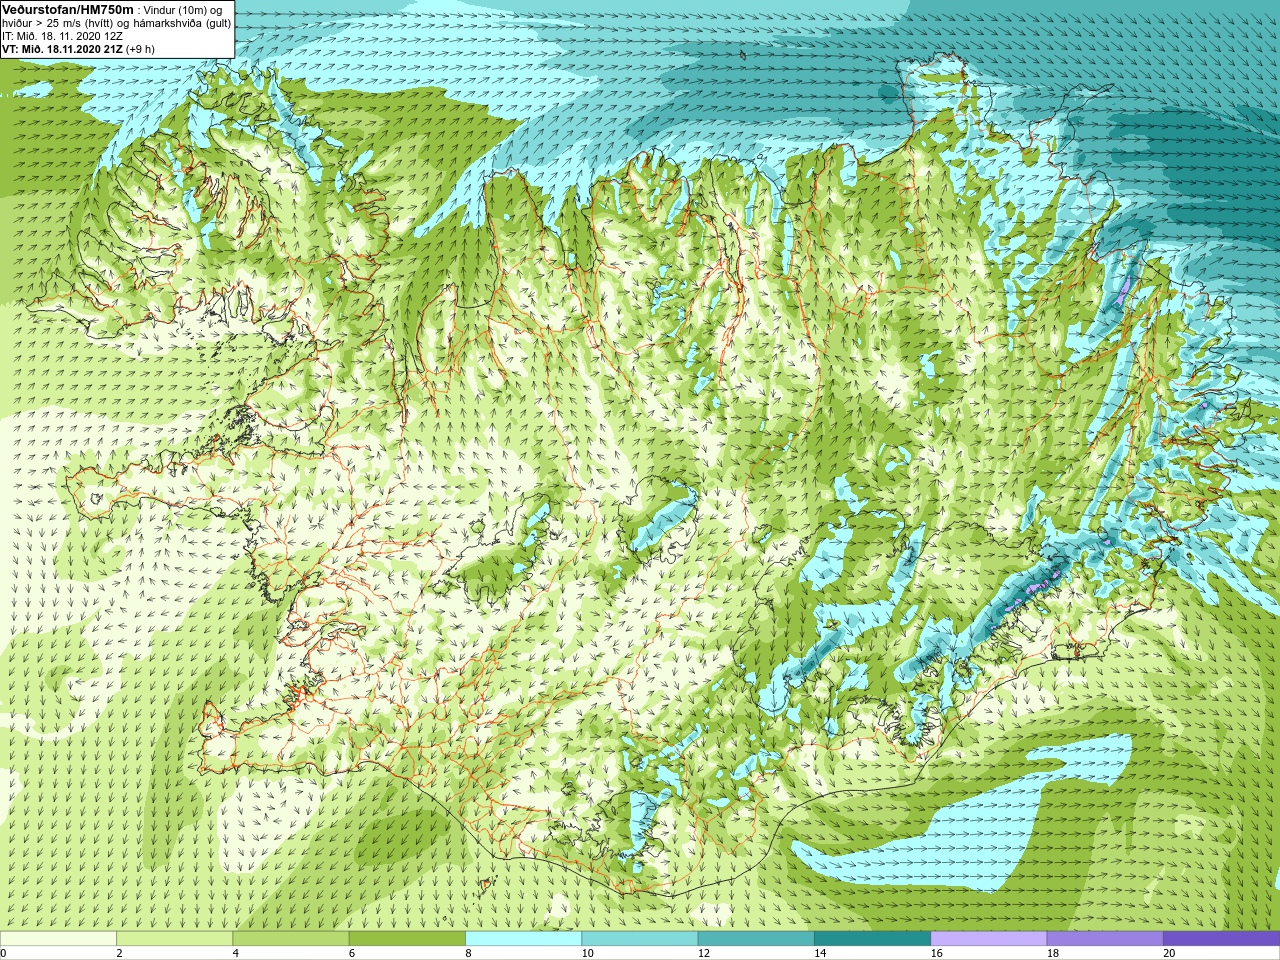
Task: Click the legend label '8'
Action: click(469, 953)
